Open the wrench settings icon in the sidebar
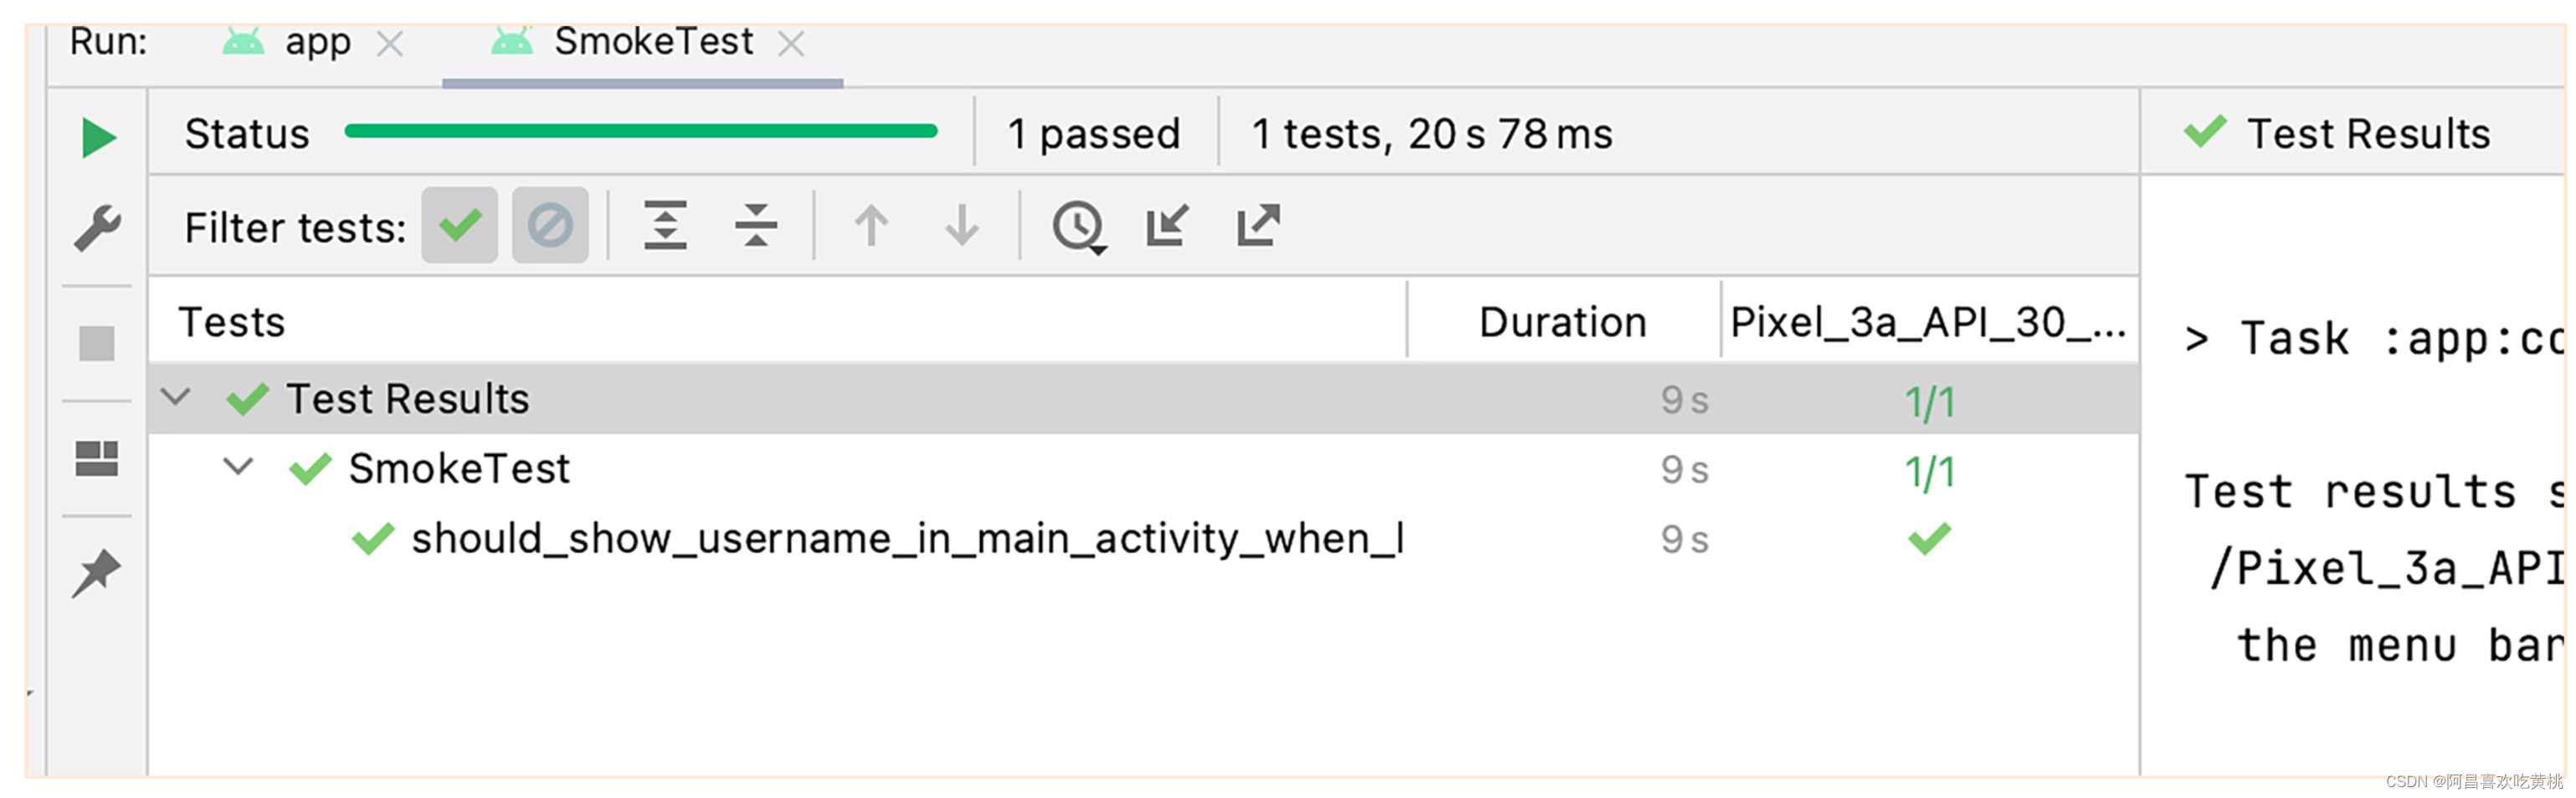2576x798 pixels. click(x=97, y=228)
